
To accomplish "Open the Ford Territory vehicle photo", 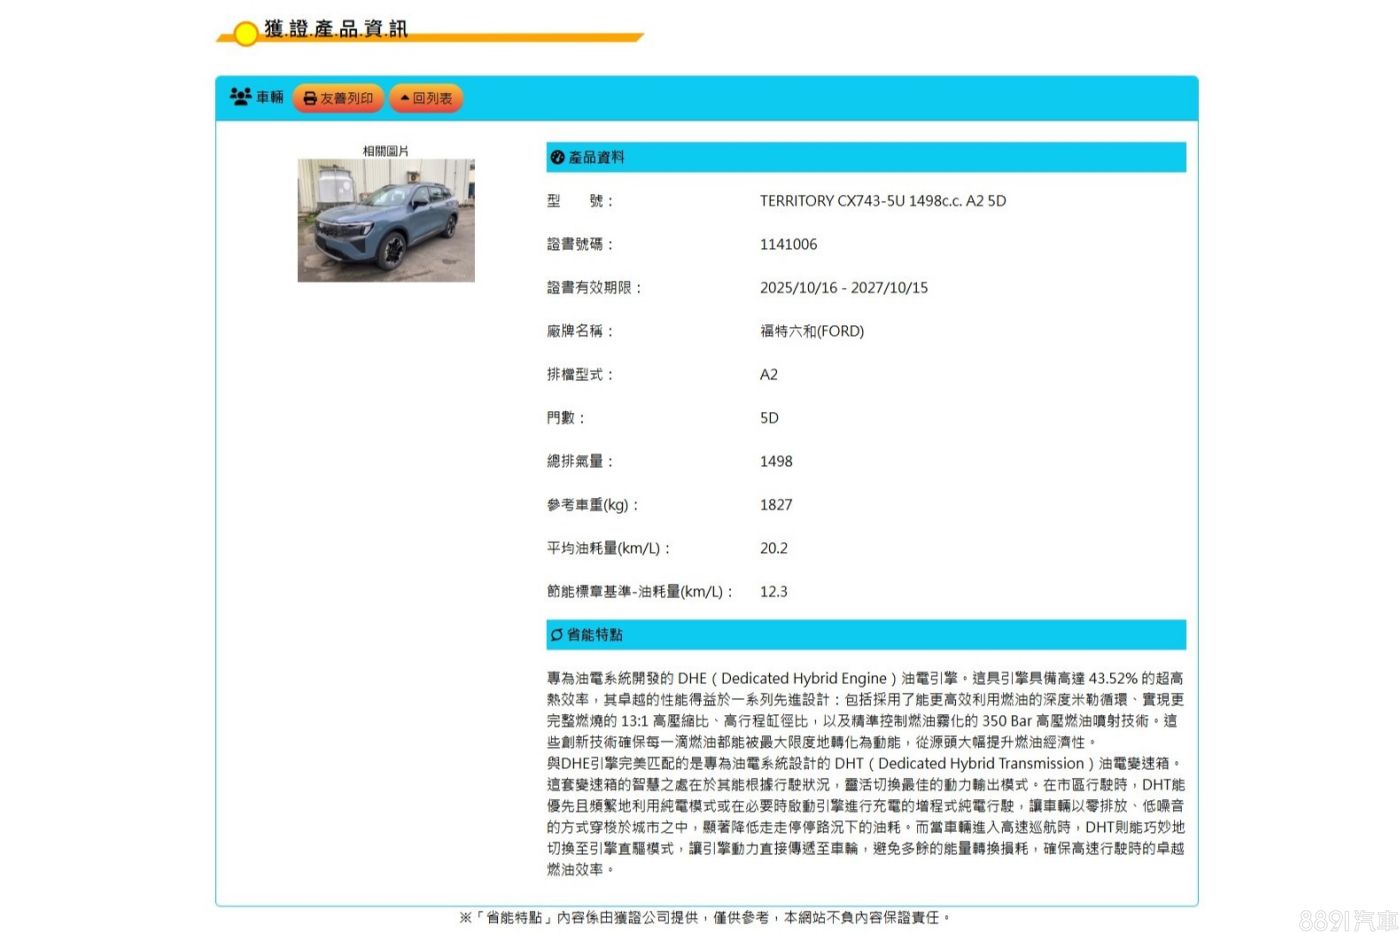I will 386,220.
